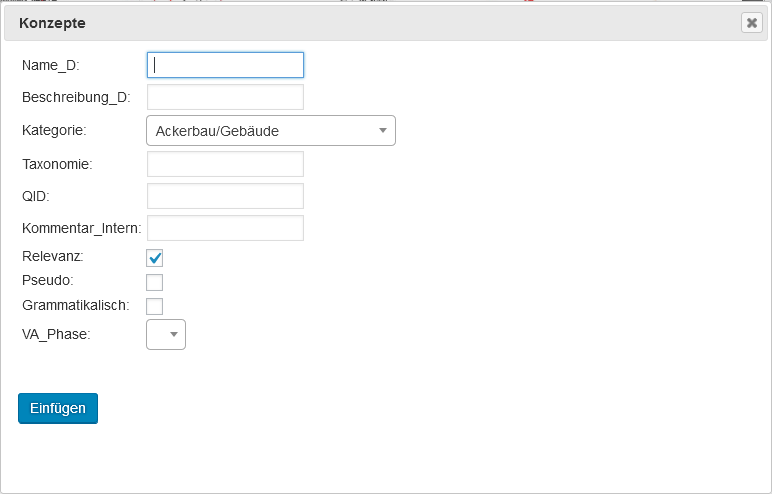
Task: Expand the VA_Phase dropdown
Action: click(166, 334)
